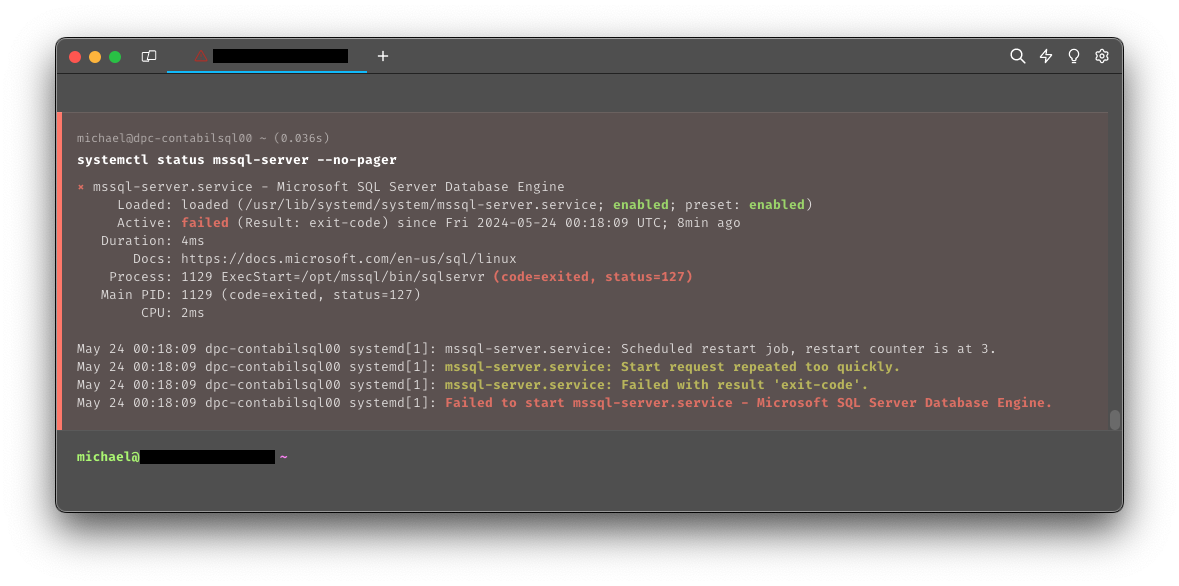
Task: Click the 'Main PID: 1129' line
Action: [261, 295]
